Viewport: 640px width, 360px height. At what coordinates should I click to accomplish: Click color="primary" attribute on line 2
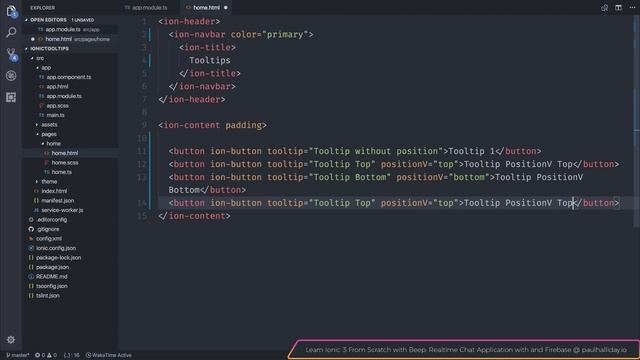click(x=269, y=35)
